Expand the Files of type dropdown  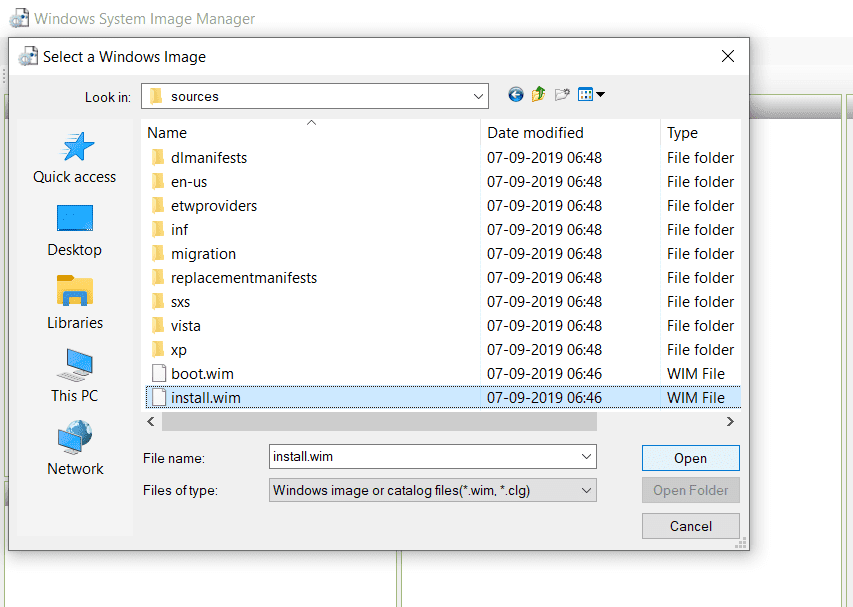pos(586,490)
